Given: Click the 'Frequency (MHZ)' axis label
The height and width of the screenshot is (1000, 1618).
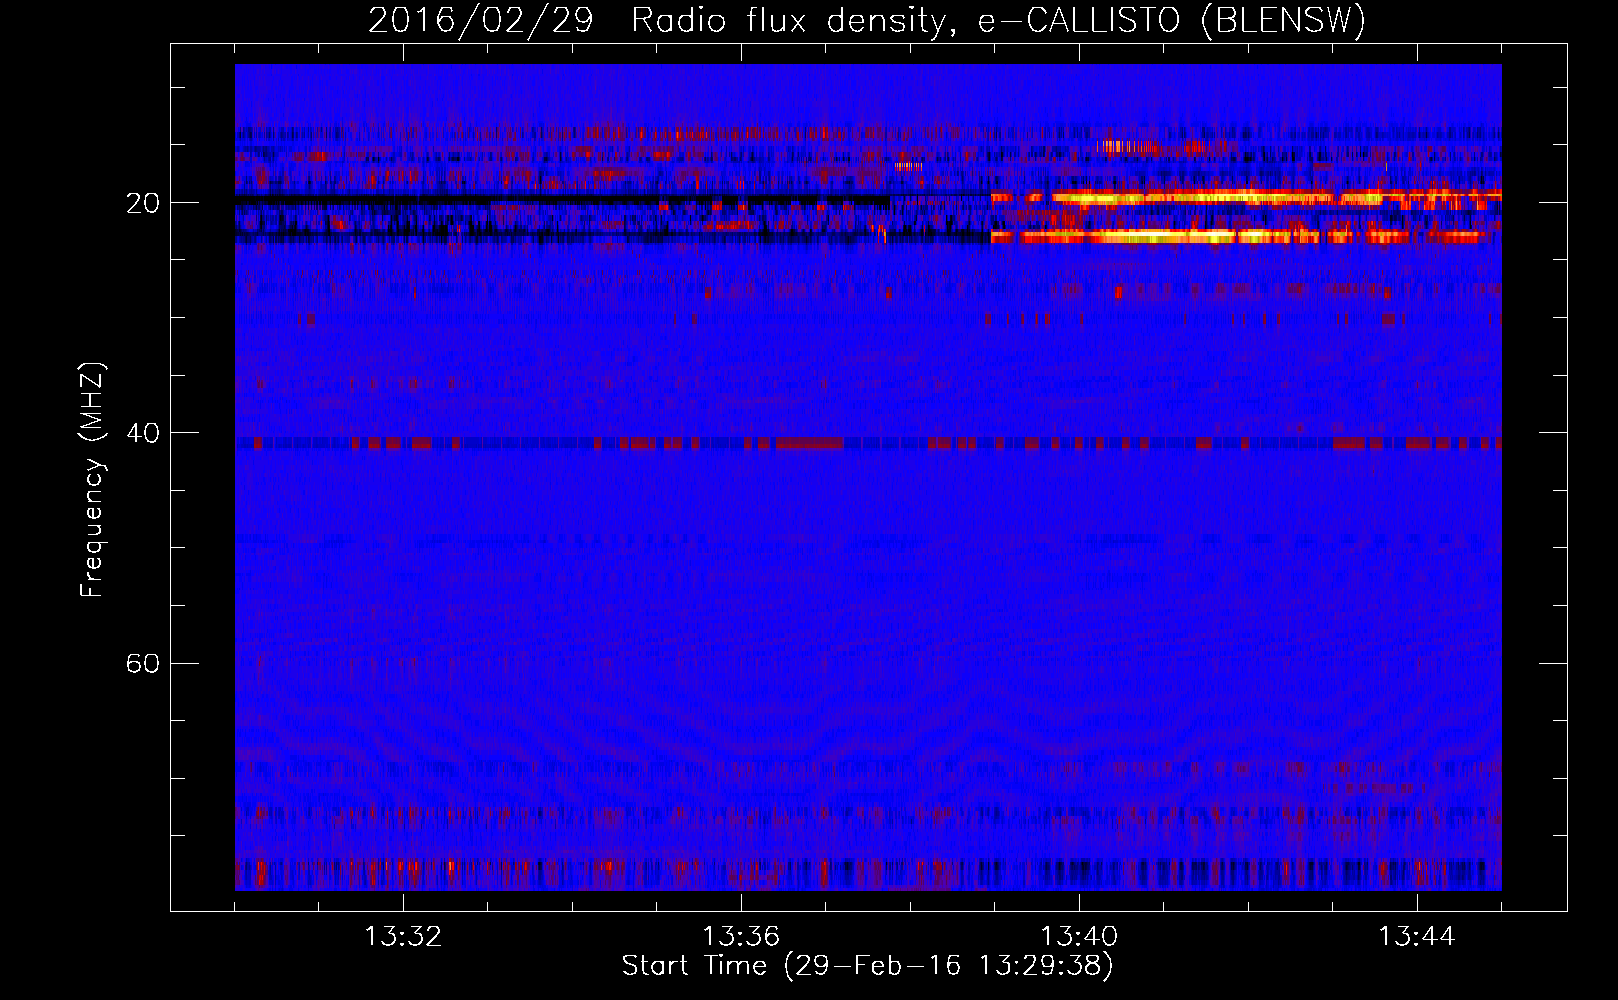Looking at the screenshot, I should (x=91, y=479).
